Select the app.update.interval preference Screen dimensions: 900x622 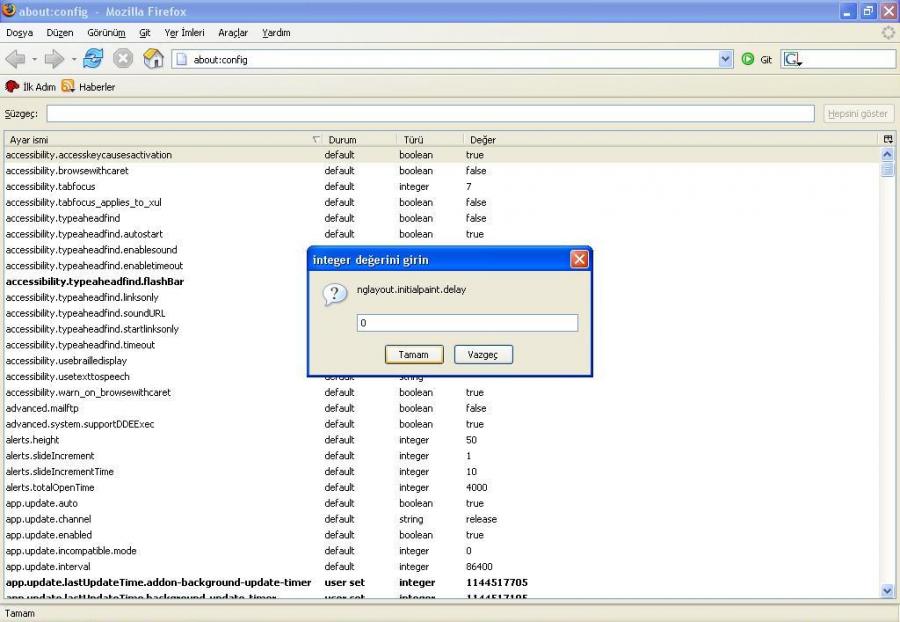(x=442, y=566)
